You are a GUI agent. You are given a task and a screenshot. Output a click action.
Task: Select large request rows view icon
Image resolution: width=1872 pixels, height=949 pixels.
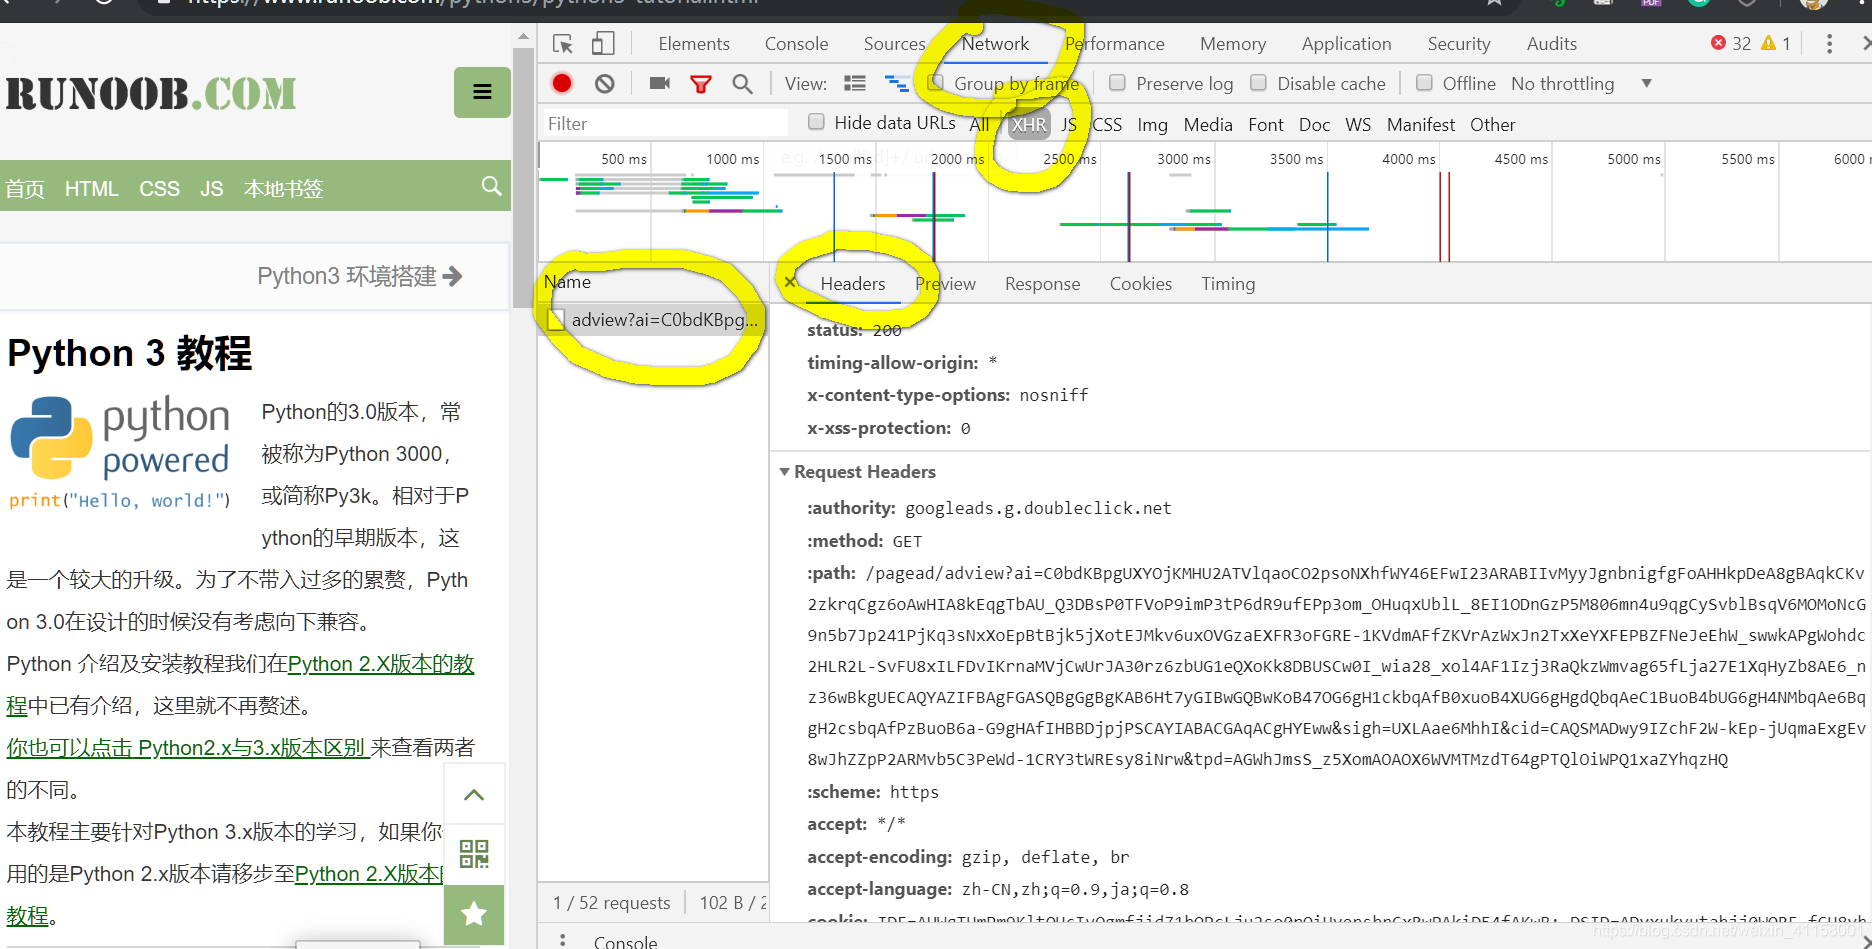pyautogui.click(x=855, y=84)
